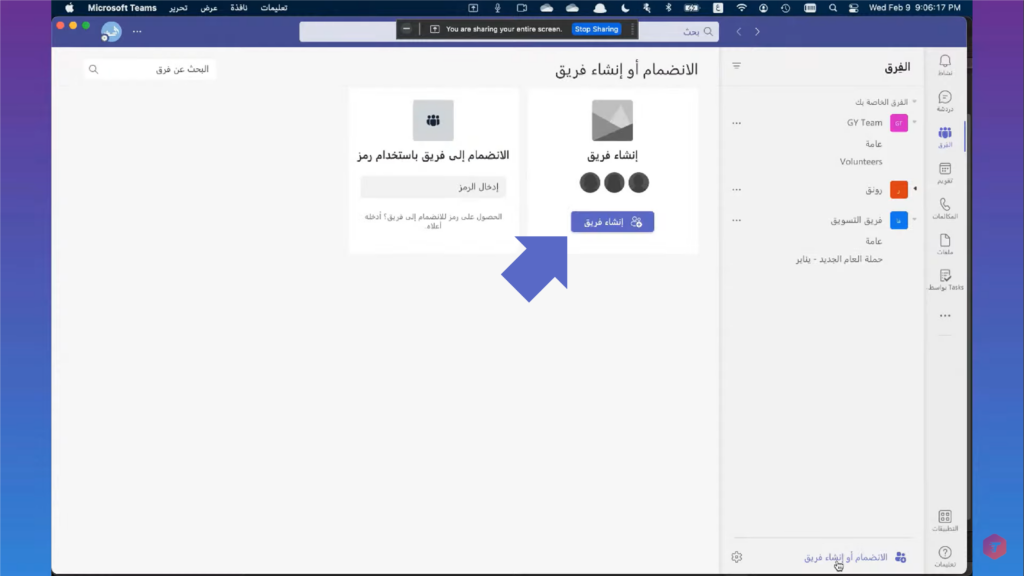Open the نافذة (Window) menu
This screenshot has width=1024, height=576.
[x=238, y=8]
